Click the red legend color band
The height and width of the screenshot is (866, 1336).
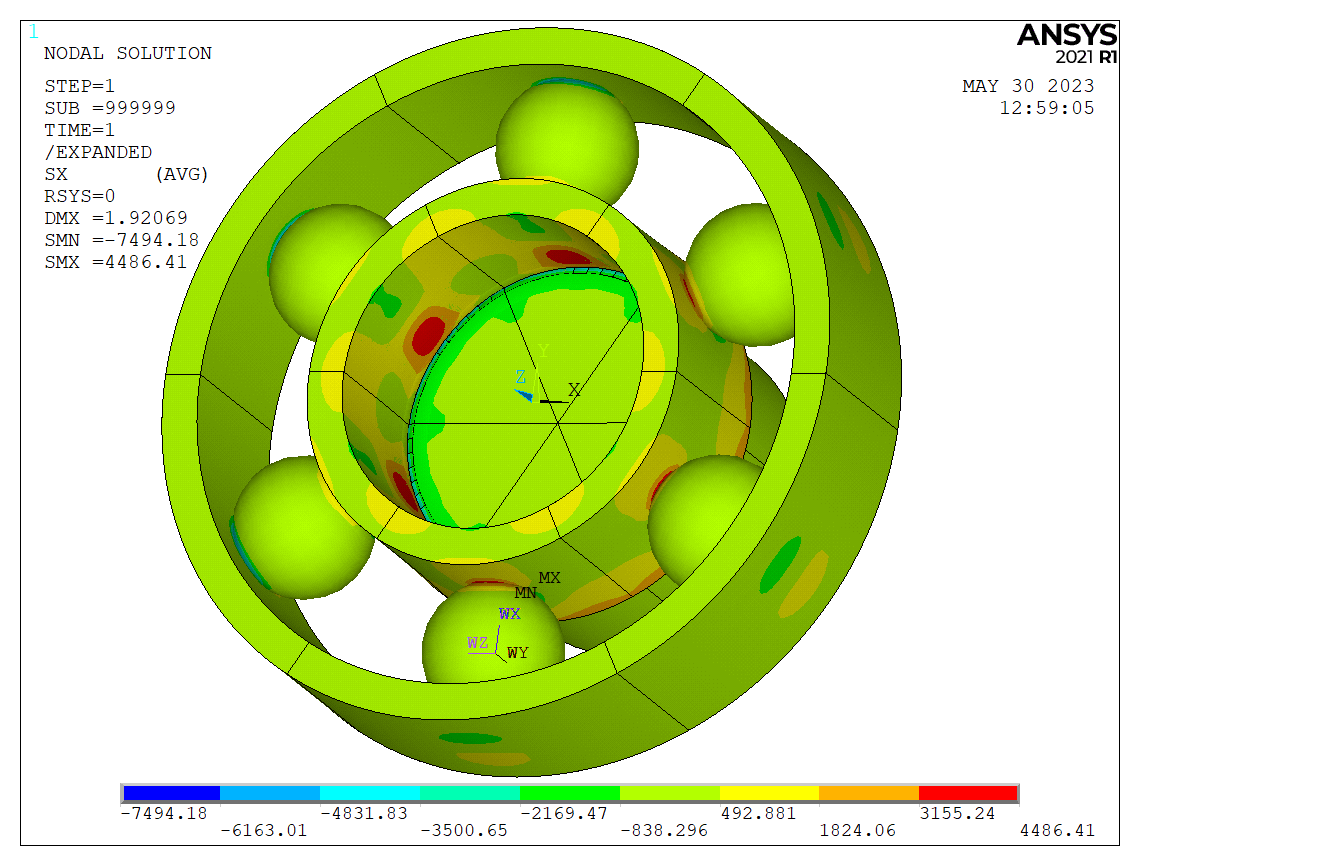tap(968, 793)
